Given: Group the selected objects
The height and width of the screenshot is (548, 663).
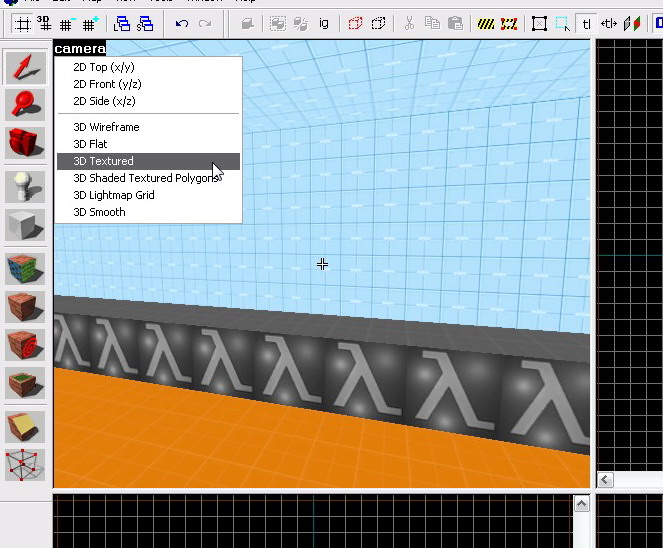Looking at the screenshot, I should (x=278, y=24).
